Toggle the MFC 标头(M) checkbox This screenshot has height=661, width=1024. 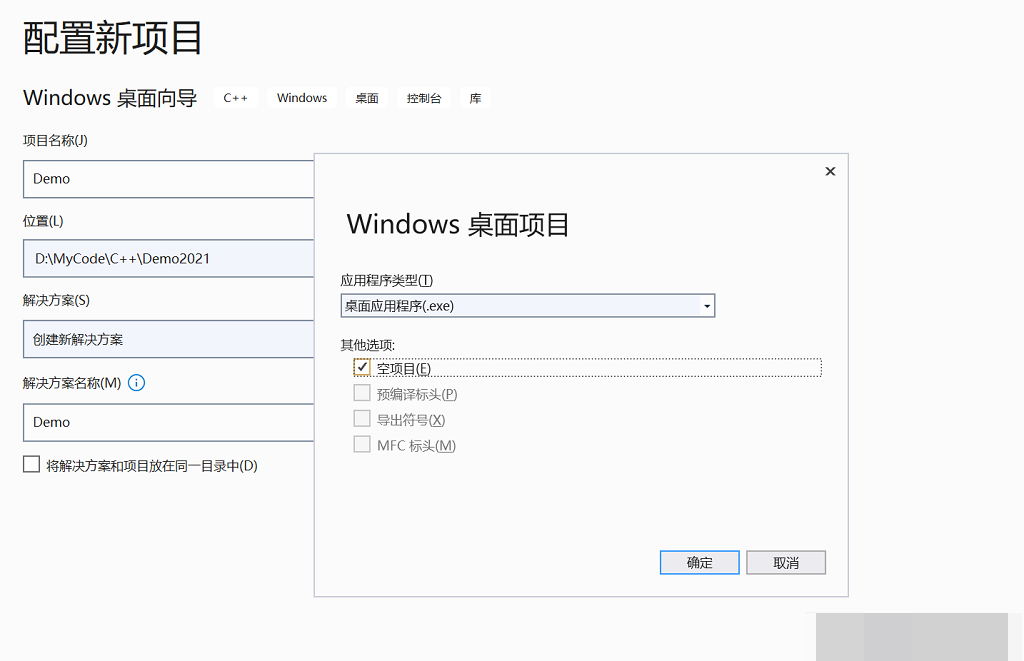[x=362, y=444]
